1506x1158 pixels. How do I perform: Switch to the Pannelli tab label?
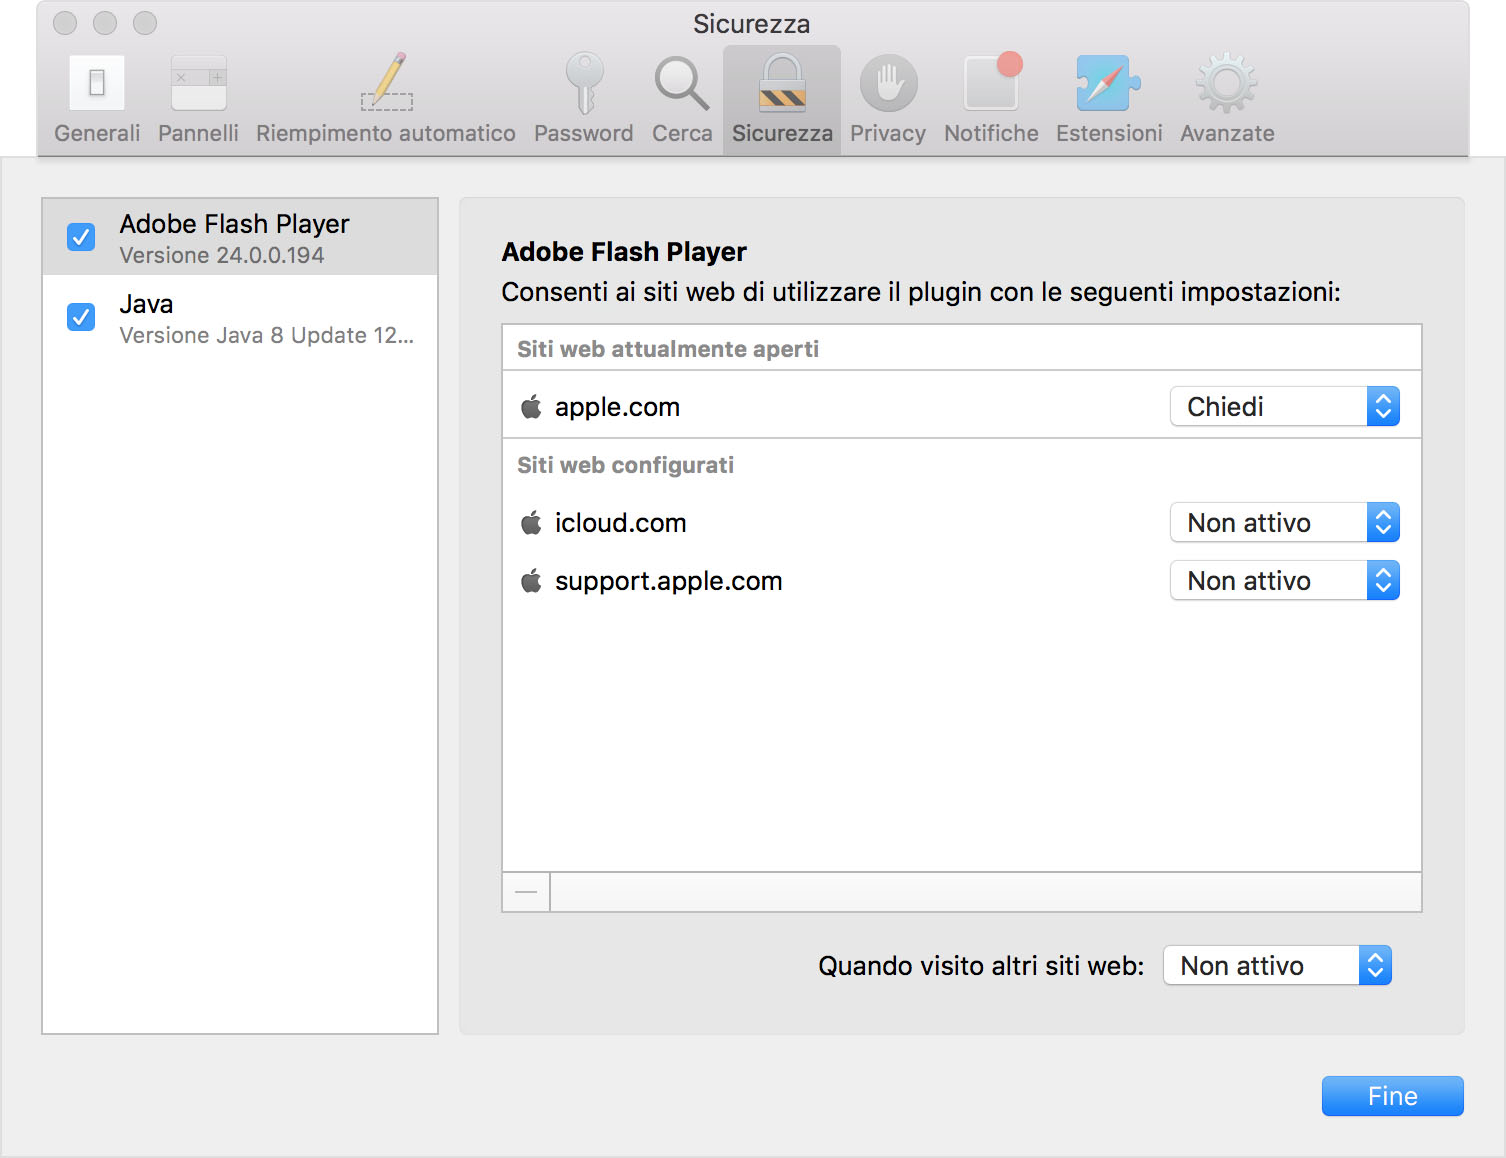point(198,133)
